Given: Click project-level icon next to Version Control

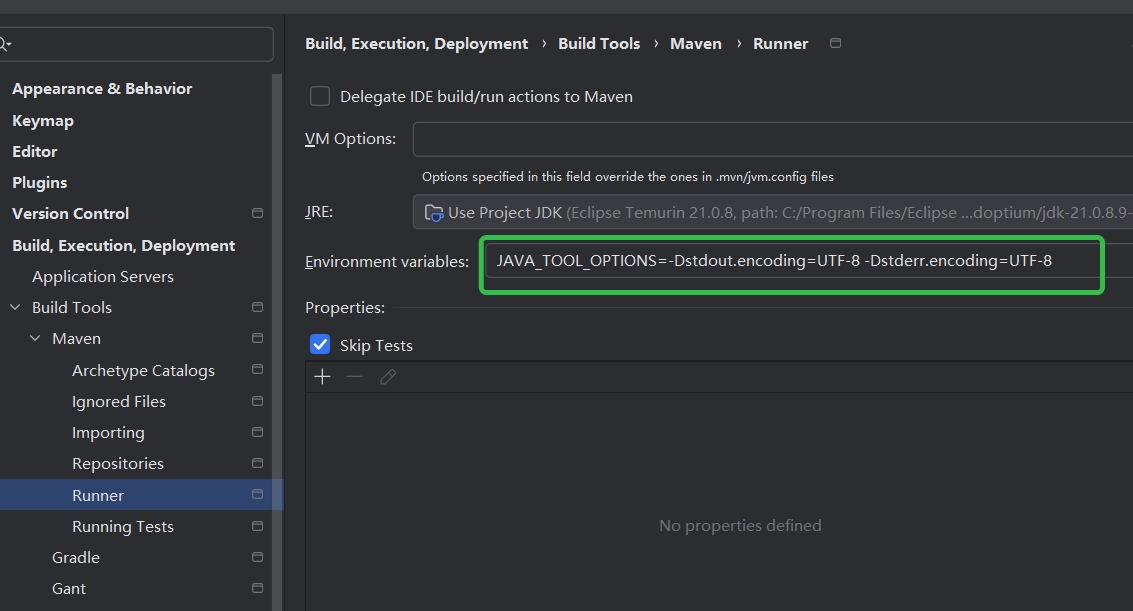Looking at the screenshot, I should 257,213.
